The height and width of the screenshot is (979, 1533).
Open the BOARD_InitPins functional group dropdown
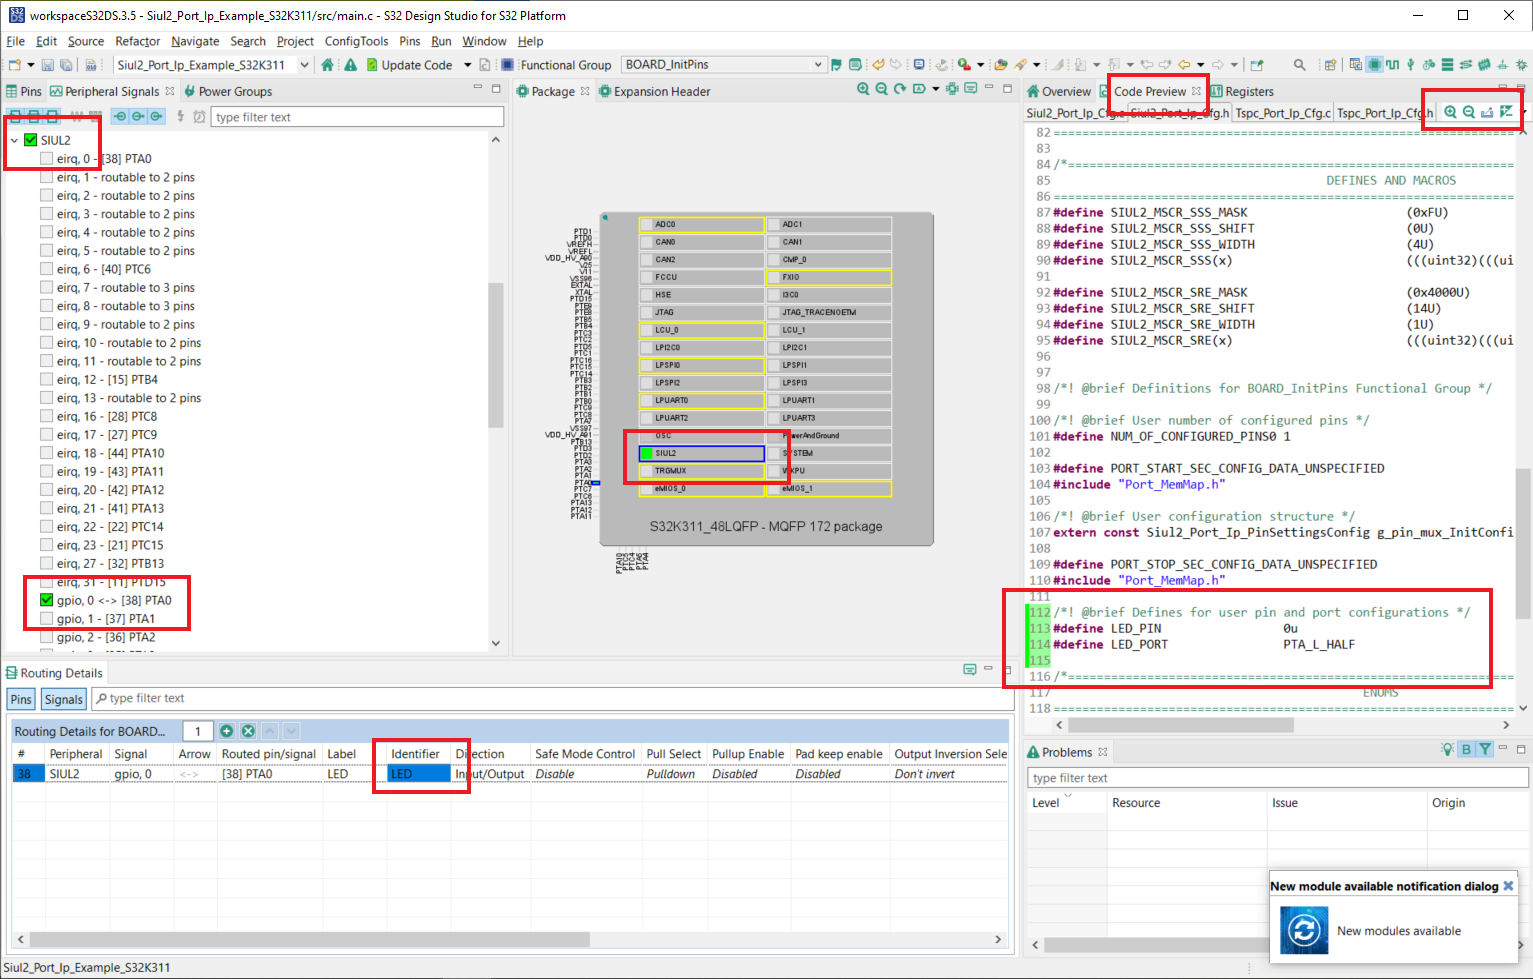point(818,64)
